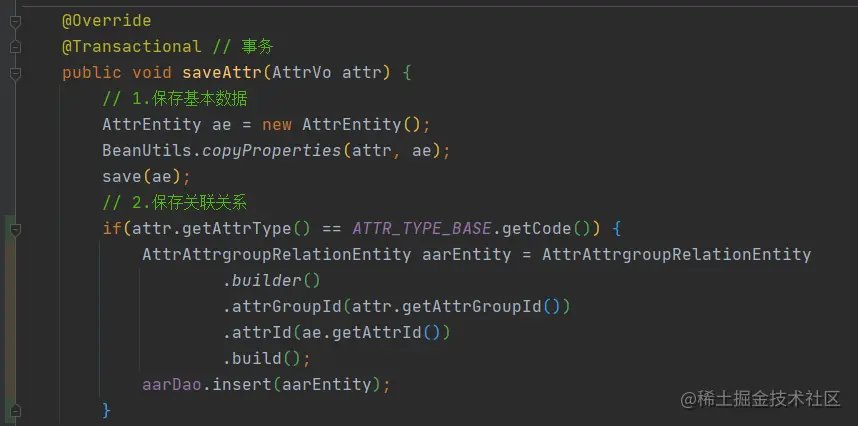This screenshot has height=426, width=858.
Task: Click the aarDao field reference
Action: pyautogui.click(x=172, y=384)
